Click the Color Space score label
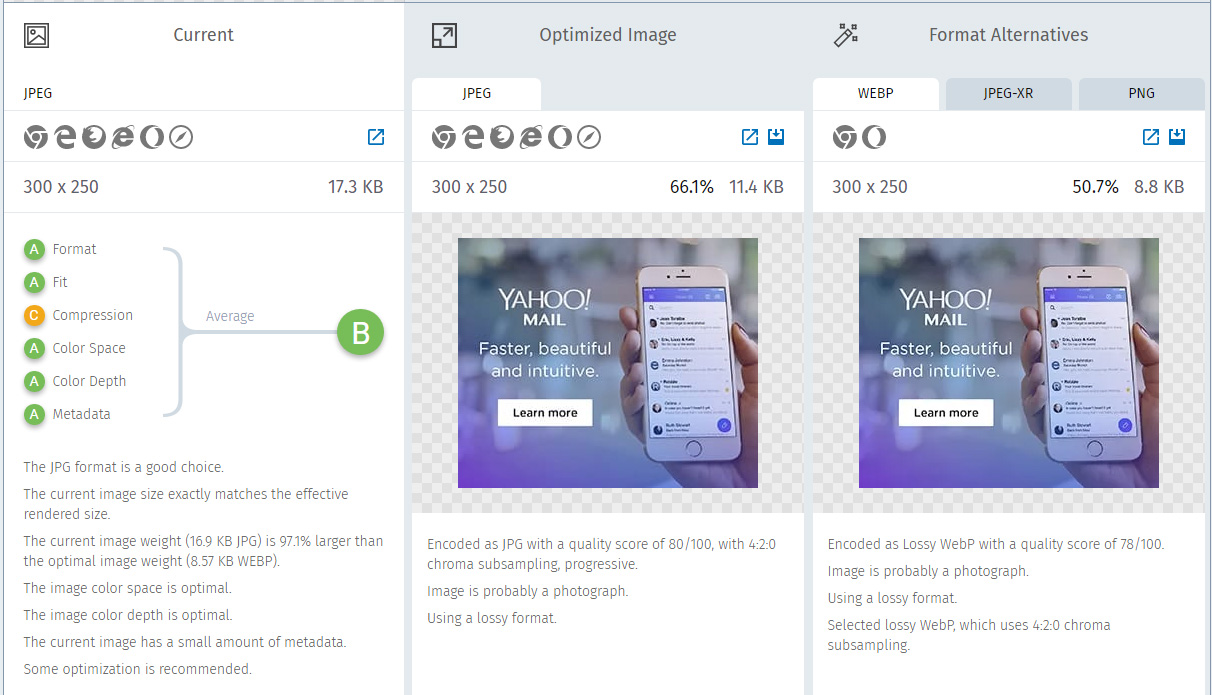Screen dimensions: 1212x695 coord(89,348)
